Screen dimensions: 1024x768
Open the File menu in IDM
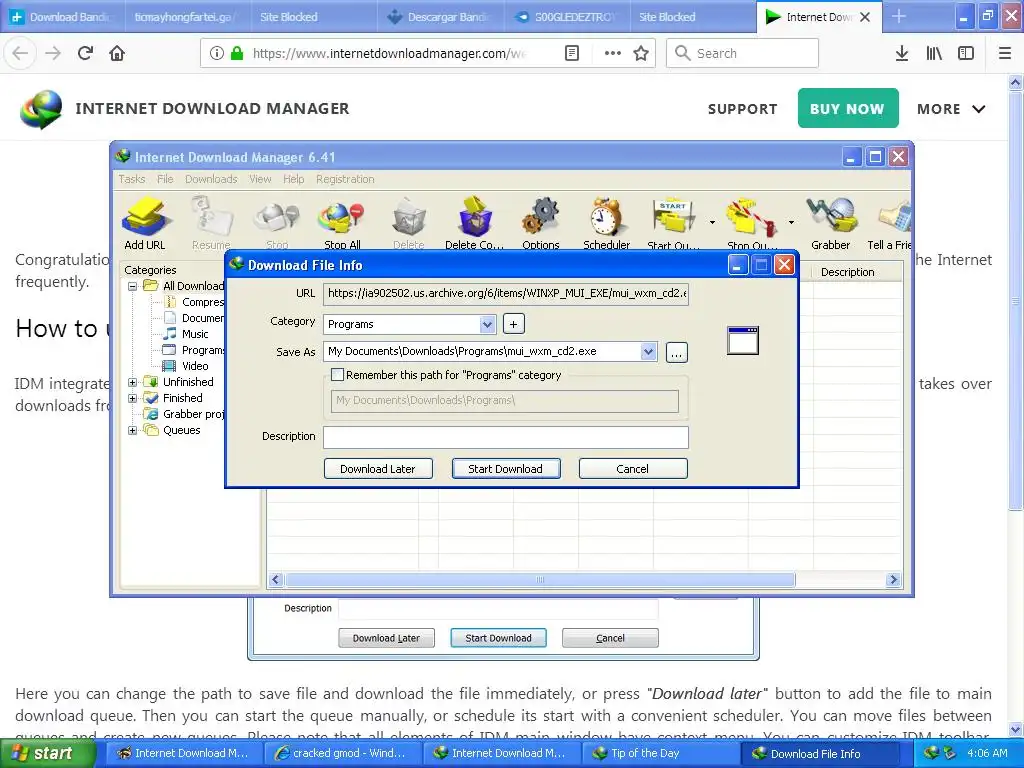165,179
